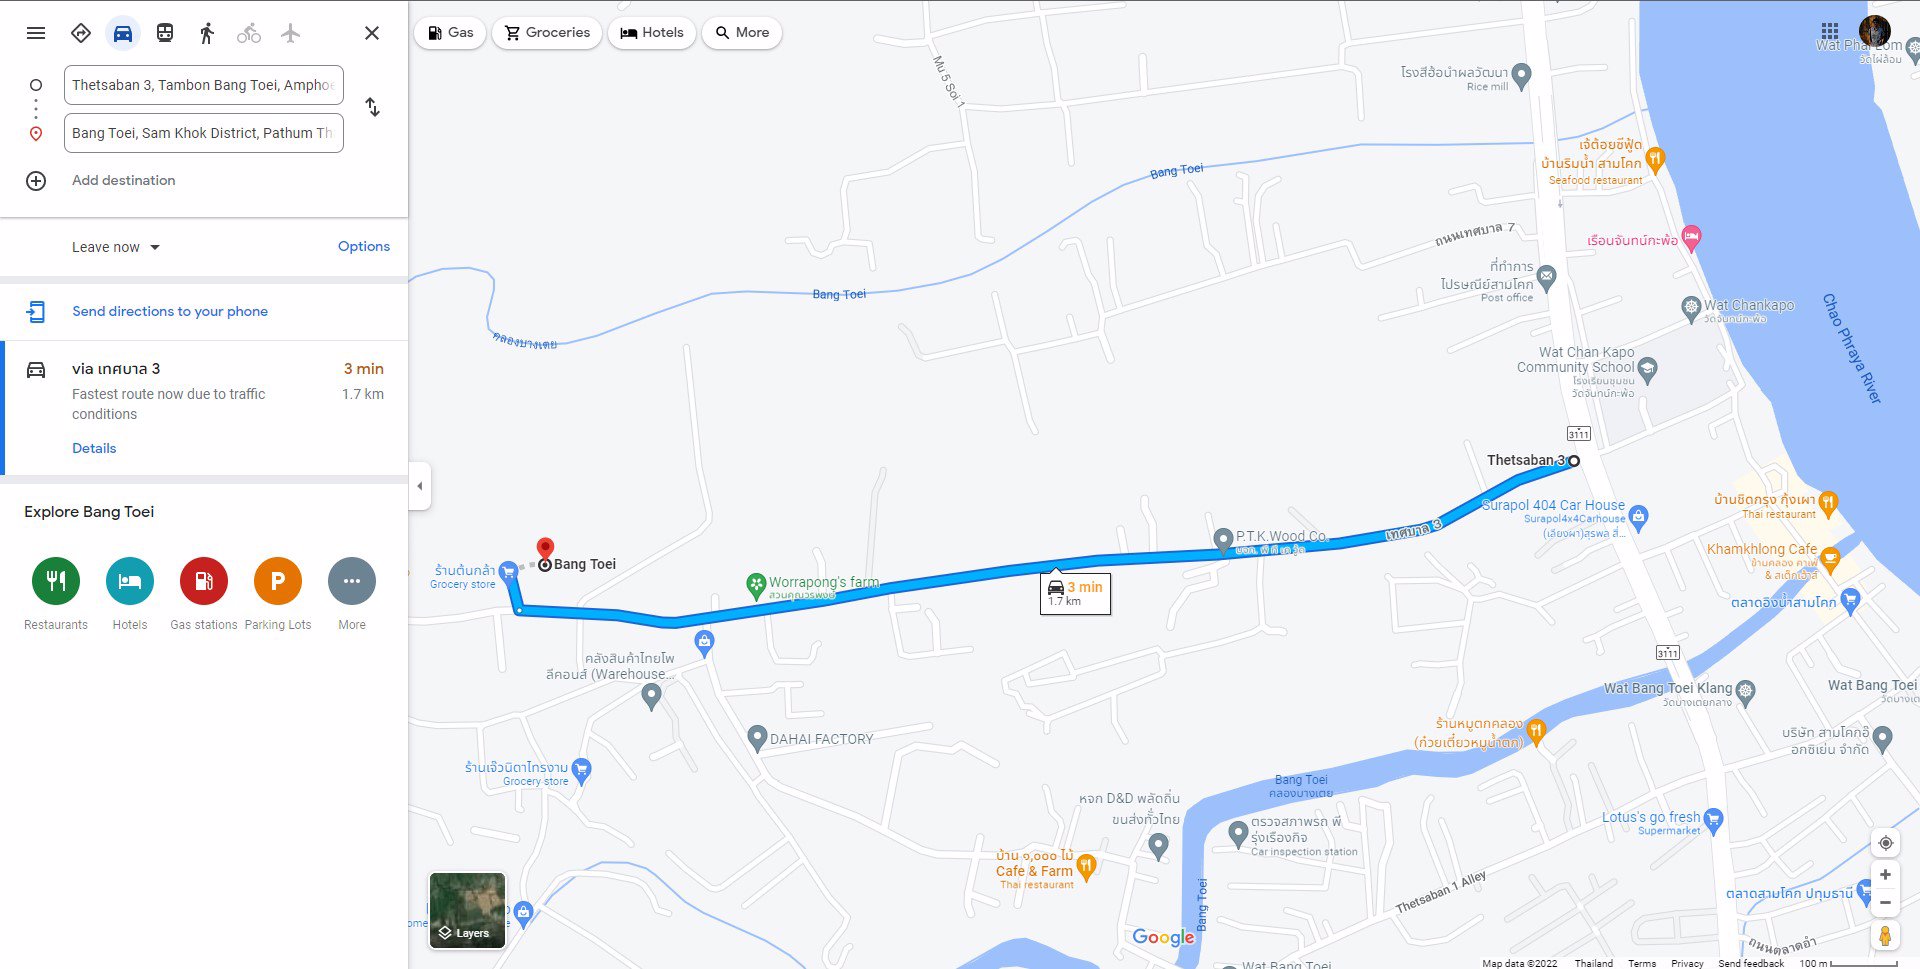
Task: Expand the Leave now dropdown
Action: point(116,247)
